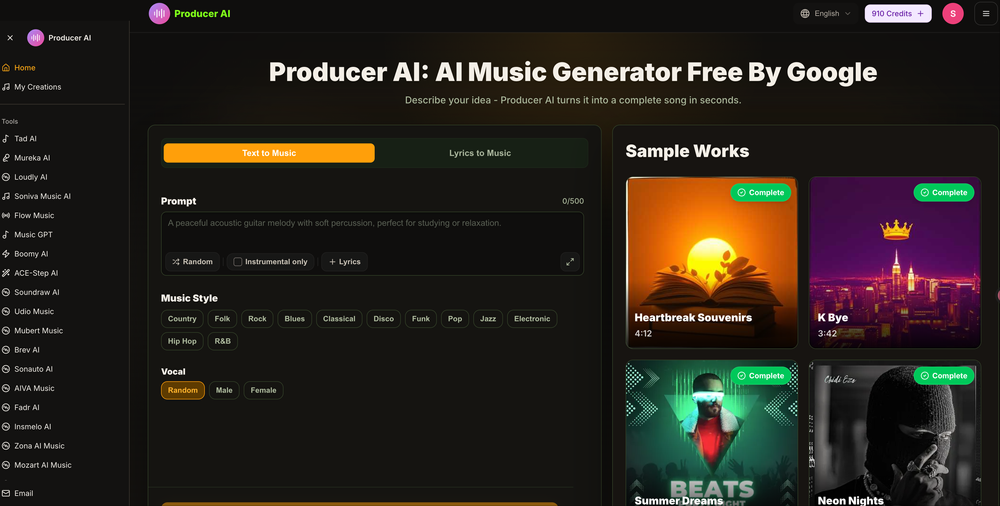Select the Hip Hop music style
This screenshot has height=506, width=1000.
coord(182,341)
